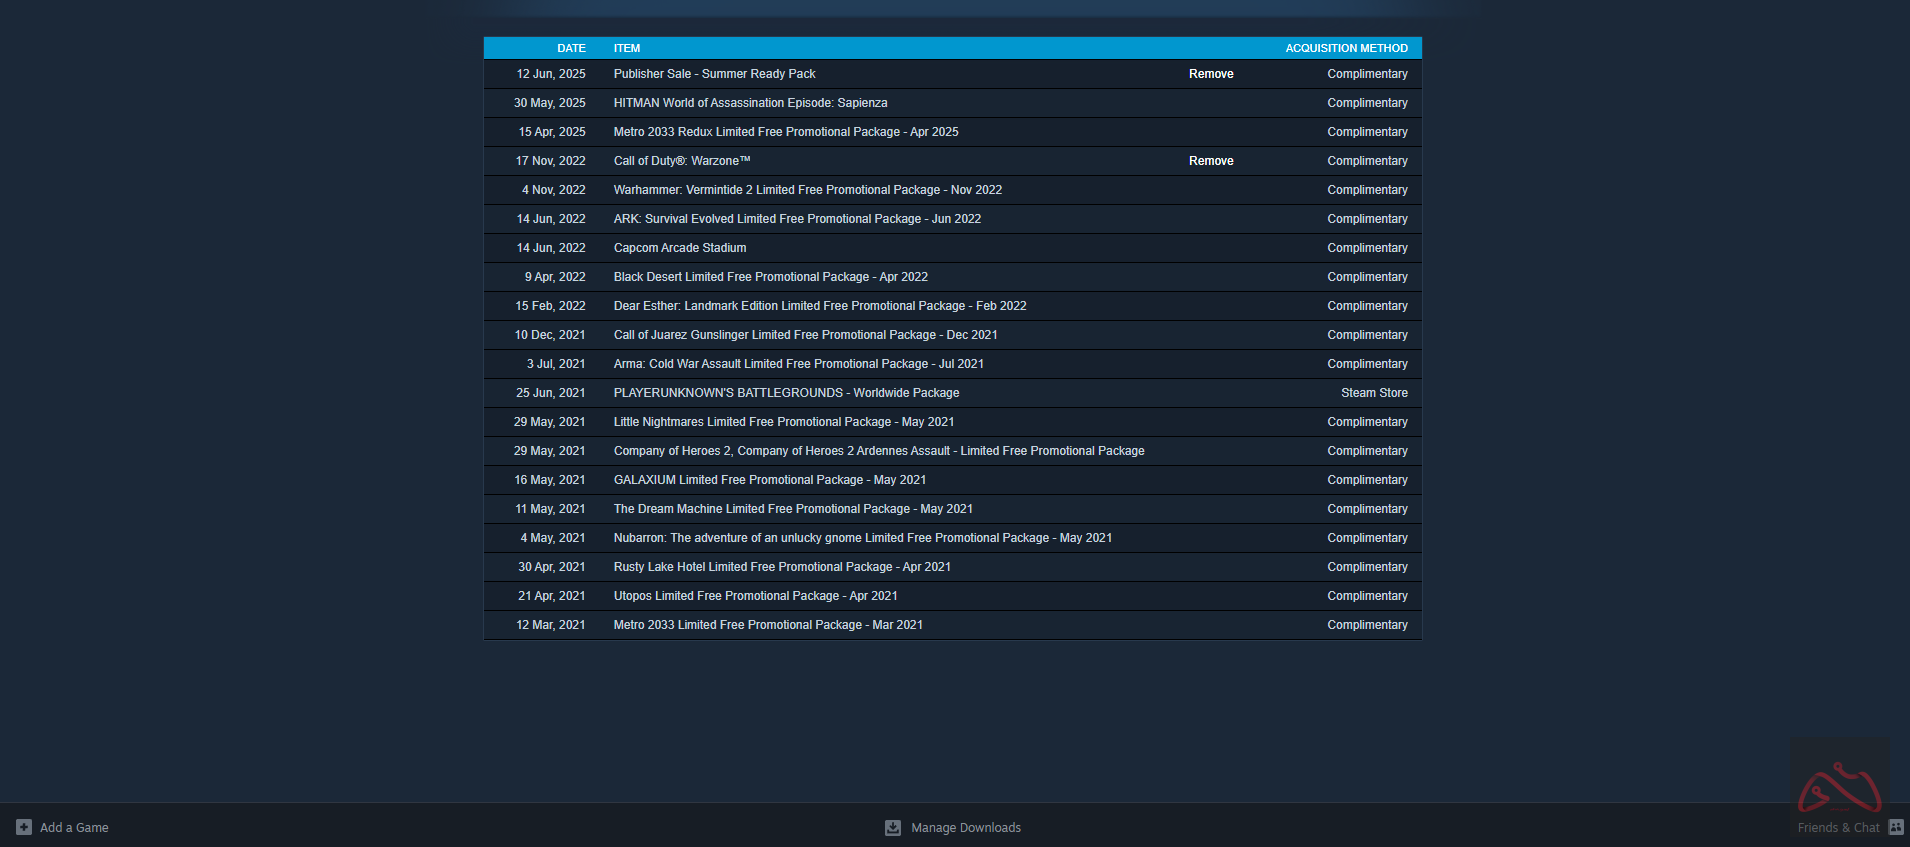Click the Add a Game plus icon
Screen dimensions: 1910x847
click(x=24, y=827)
